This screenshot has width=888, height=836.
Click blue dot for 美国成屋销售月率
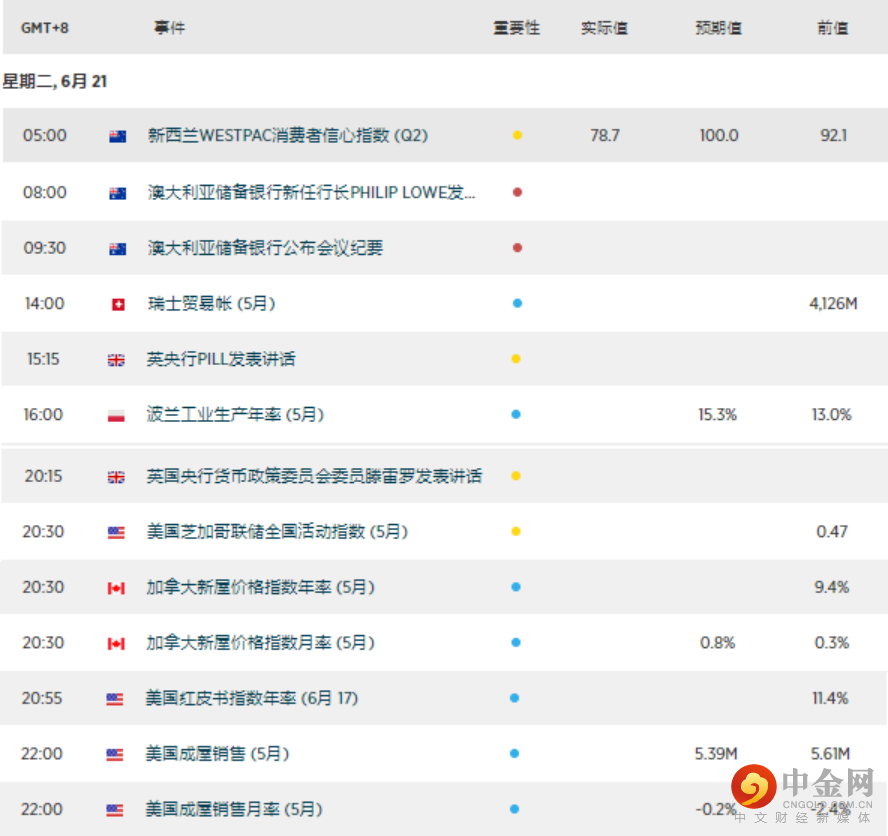coord(515,809)
